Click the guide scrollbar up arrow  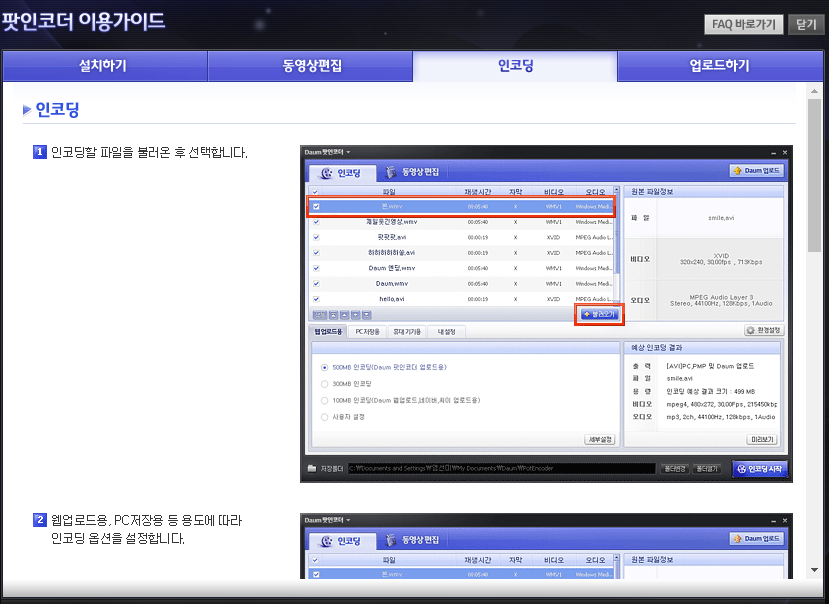coord(814,91)
